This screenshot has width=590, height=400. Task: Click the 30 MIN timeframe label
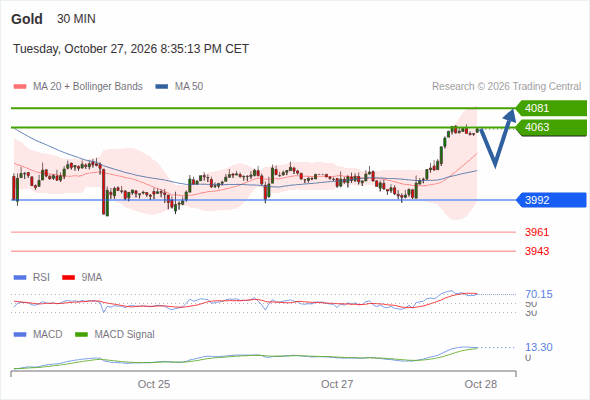point(76,19)
